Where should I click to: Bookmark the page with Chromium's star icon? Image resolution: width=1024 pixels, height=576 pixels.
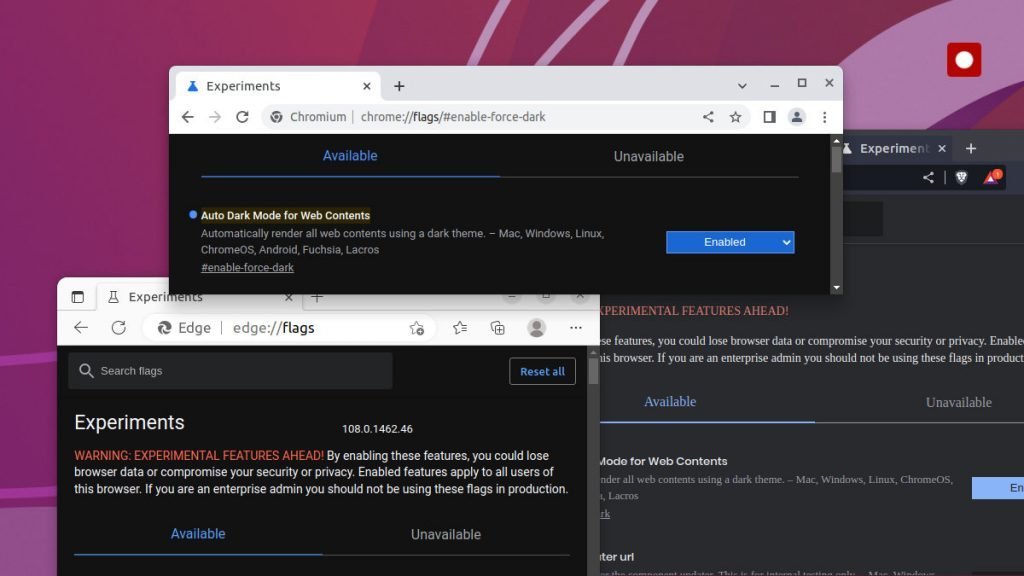click(736, 116)
